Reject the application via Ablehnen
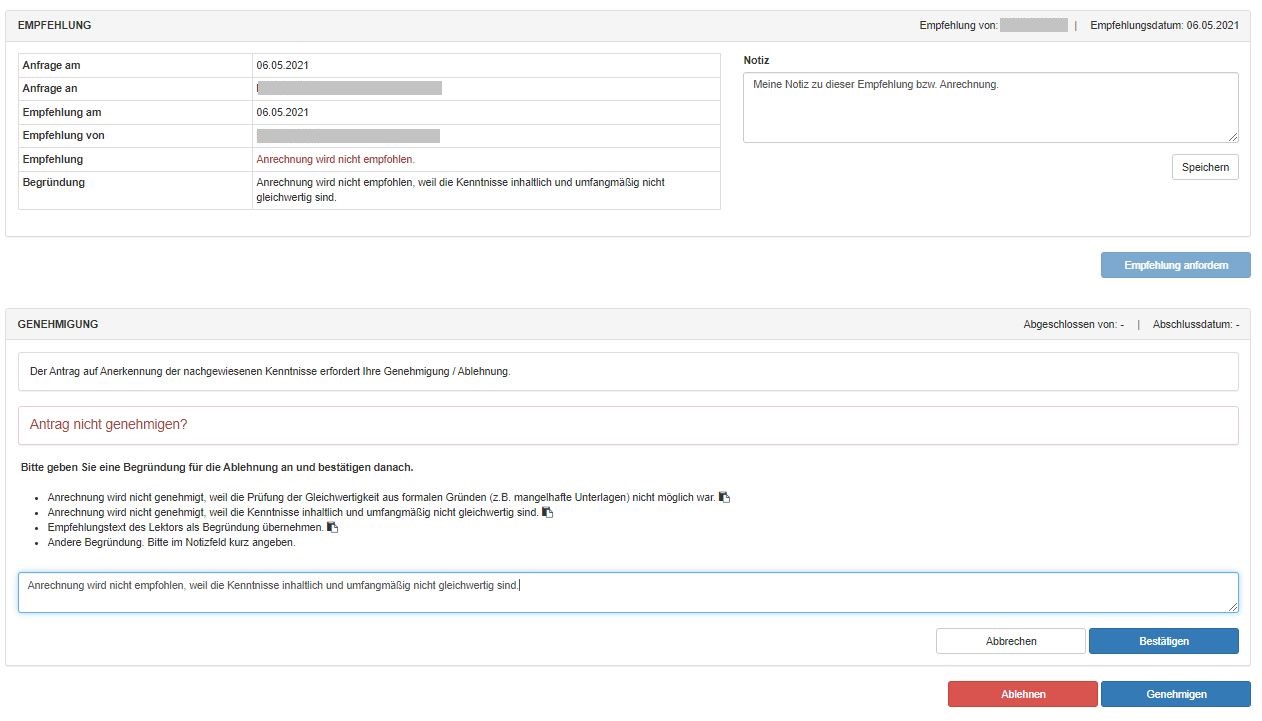The width and height of the screenshot is (1262, 721). point(1022,694)
